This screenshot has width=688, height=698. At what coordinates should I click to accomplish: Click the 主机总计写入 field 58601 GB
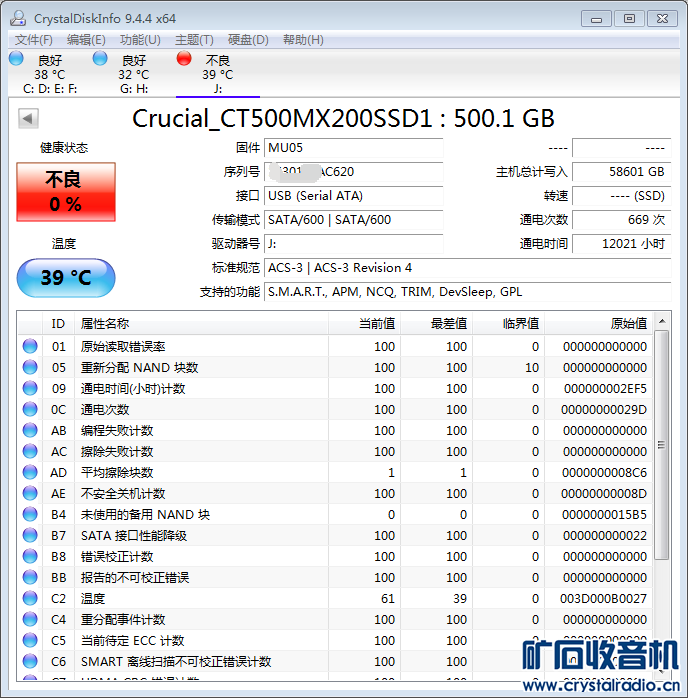(622, 172)
